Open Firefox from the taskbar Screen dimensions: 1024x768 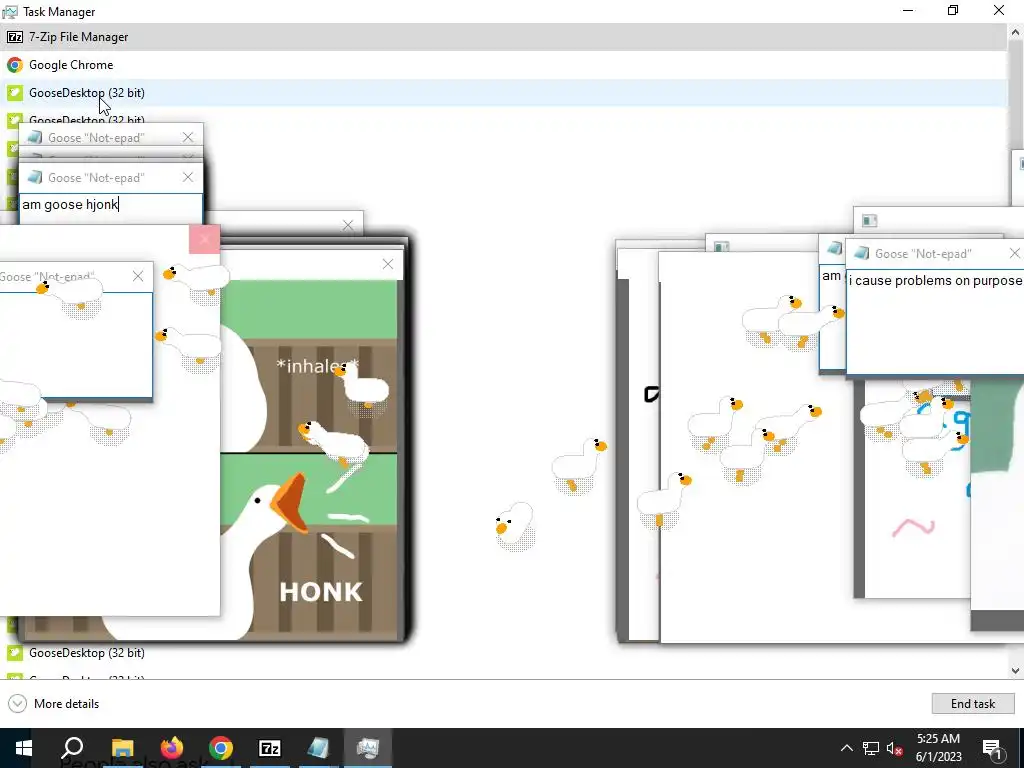click(172, 748)
